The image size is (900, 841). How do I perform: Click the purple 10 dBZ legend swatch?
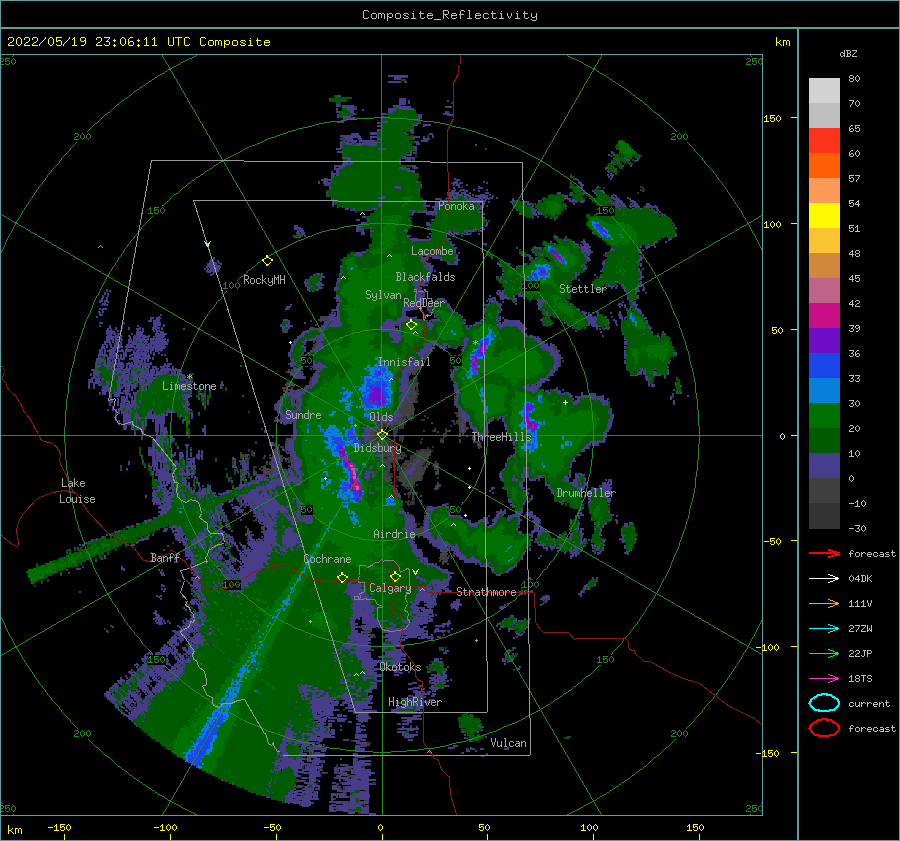point(824,465)
